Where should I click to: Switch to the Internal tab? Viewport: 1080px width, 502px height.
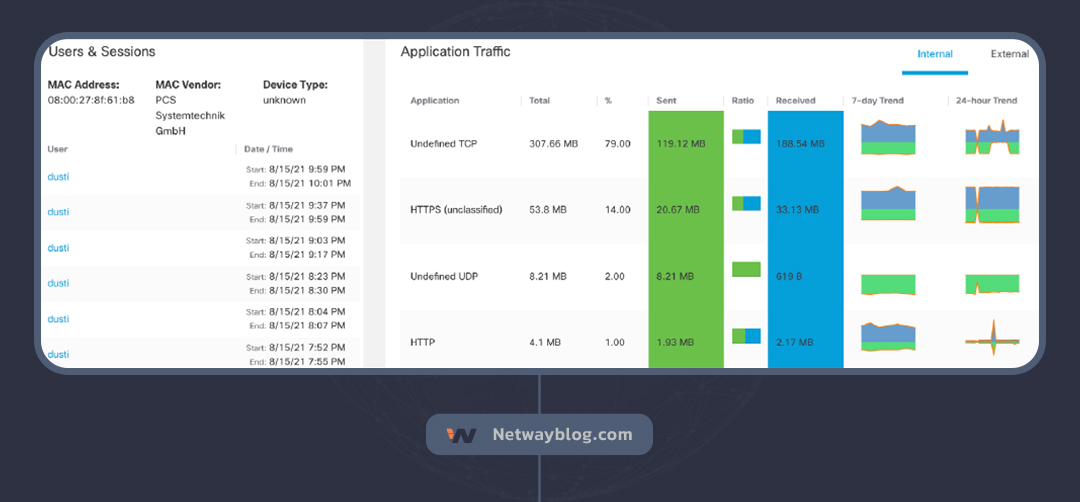pyautogui.click(x=935, y=54)
